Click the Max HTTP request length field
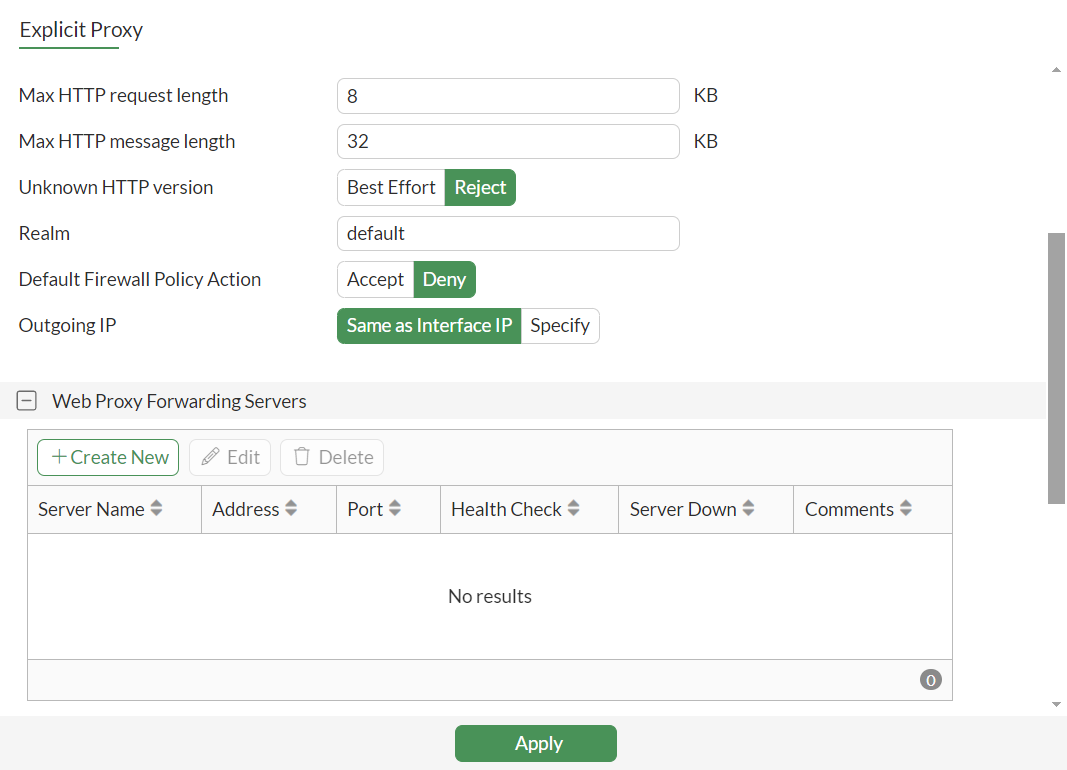This screenshot has width=1067, height=770. pyautogui.click(x=508, y=96)
